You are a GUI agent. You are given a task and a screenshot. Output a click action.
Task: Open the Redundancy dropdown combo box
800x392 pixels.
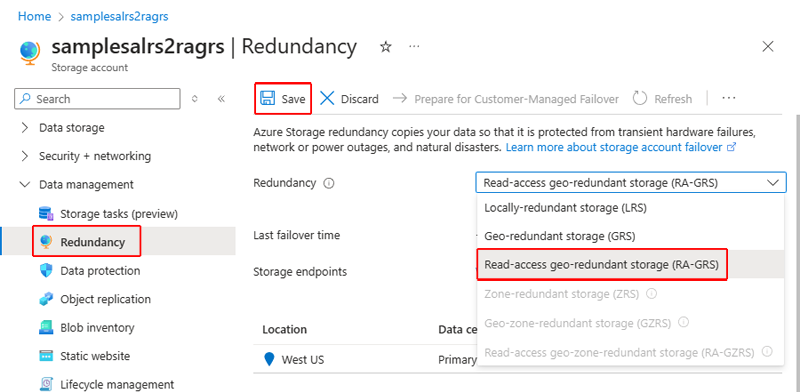pyautogui.click(x=631, y=183)
